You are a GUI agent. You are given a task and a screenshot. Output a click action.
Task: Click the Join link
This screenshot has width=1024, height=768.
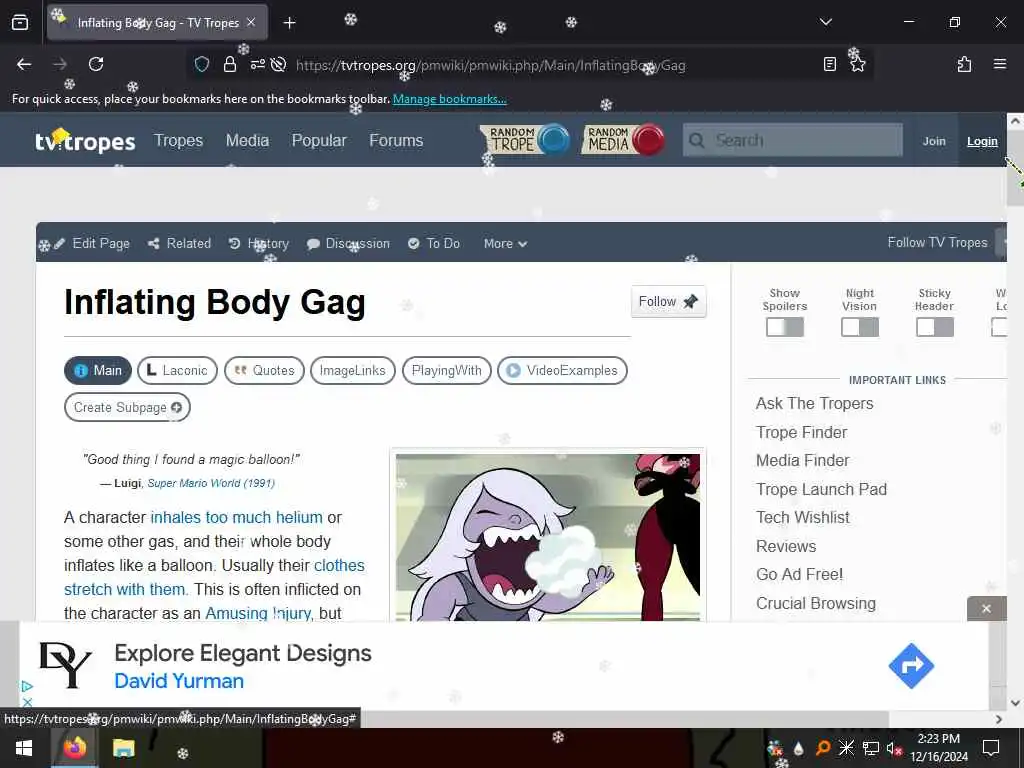(x=934, y=141)
